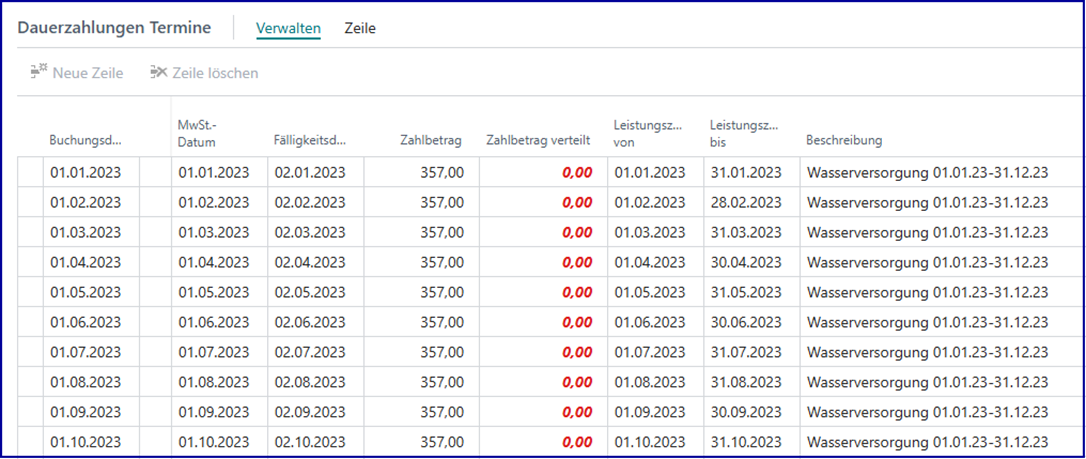
Task: Click the MwSt.-Datum column header
Action: [x=200, y=133]
